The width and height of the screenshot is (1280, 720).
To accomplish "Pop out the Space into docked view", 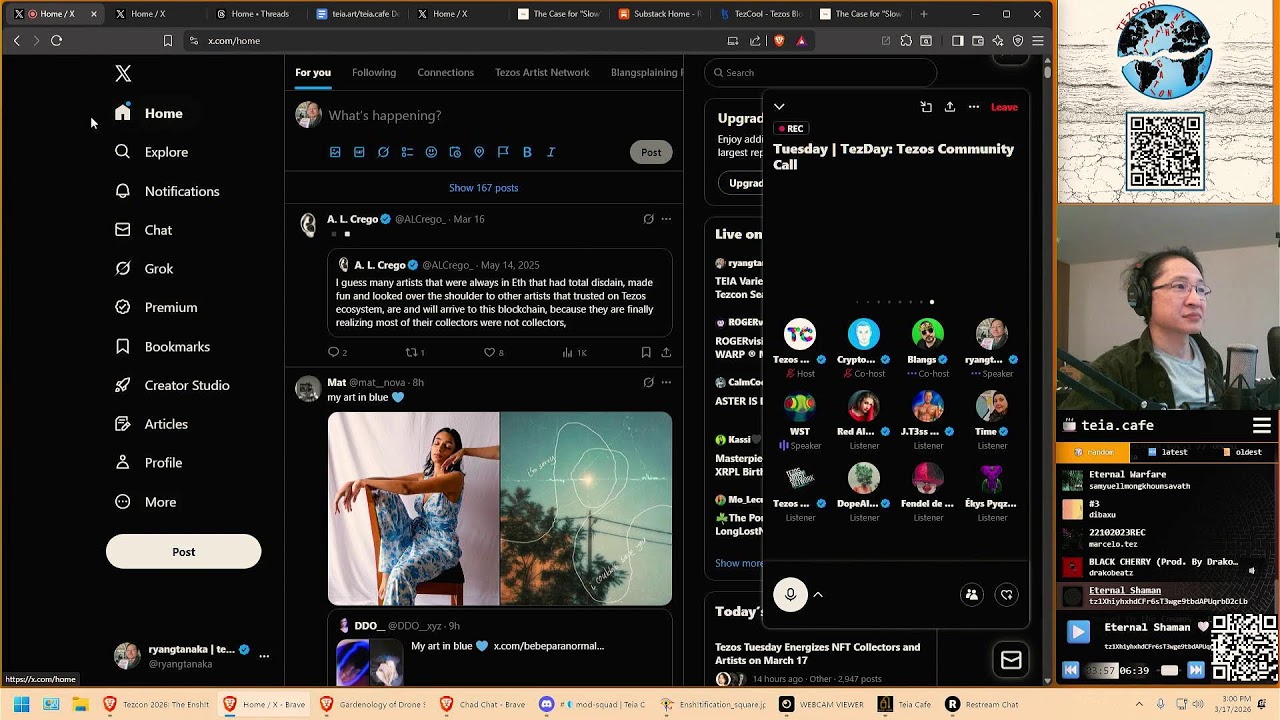I will pos(926,107).
